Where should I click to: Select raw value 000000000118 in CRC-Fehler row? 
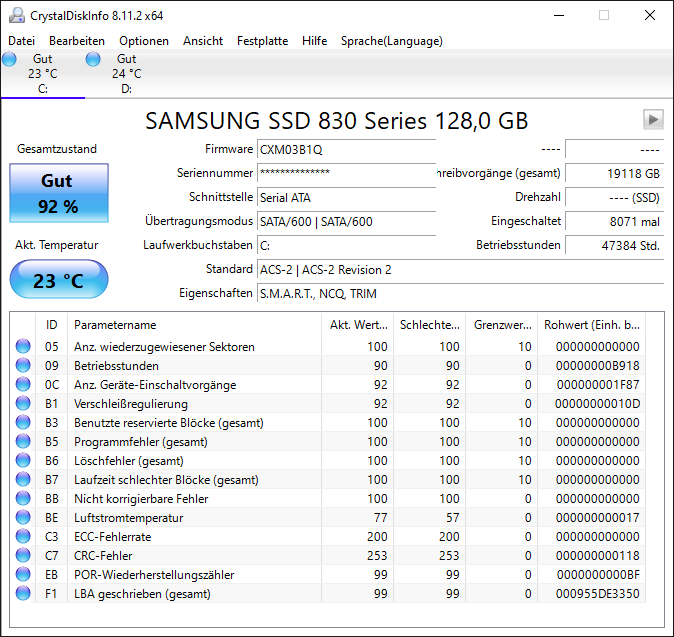(x=597, y=555)
